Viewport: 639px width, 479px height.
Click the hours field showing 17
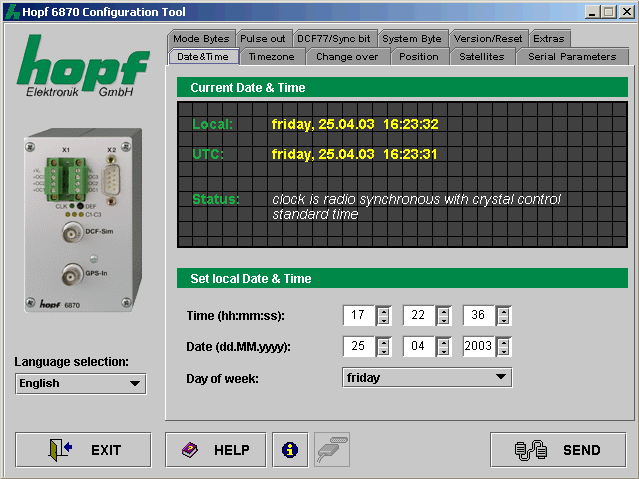coord(359,315)
